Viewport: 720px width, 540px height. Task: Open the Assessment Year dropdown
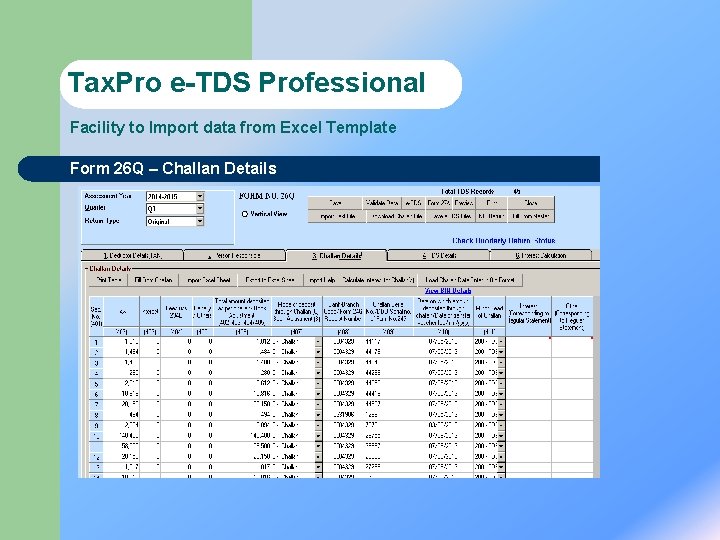click(x=200, y=197)
